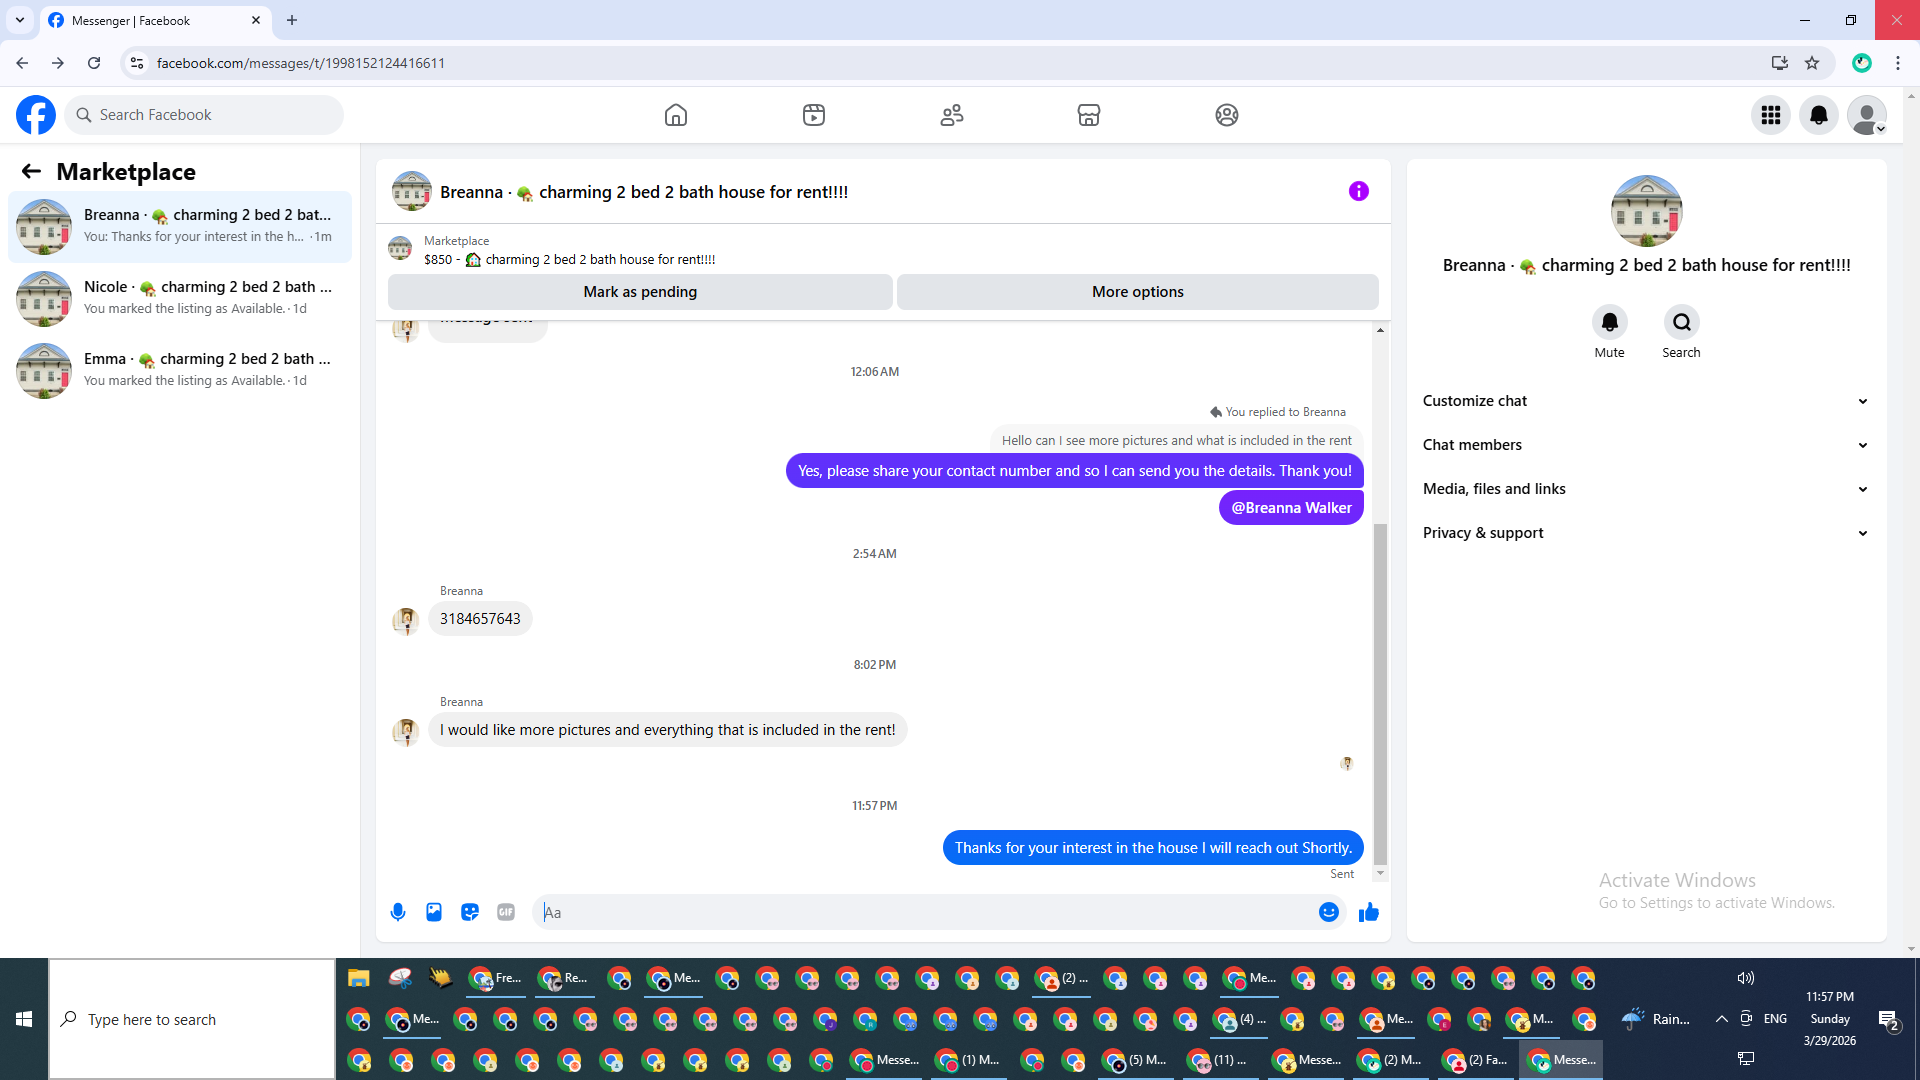The image size is (1920, 1080).
Task: Open a new Chrome tab
Action: coord(292,20)
